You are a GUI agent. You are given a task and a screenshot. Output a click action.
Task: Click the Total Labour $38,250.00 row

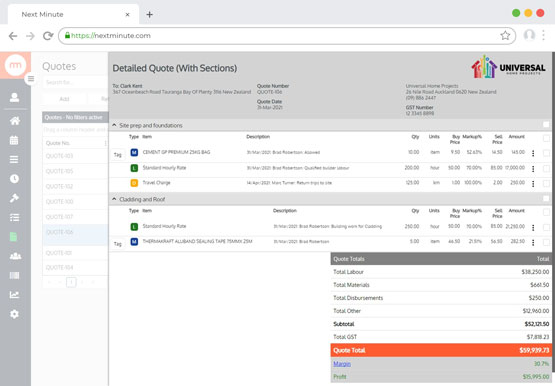click(x=441, y=272)
